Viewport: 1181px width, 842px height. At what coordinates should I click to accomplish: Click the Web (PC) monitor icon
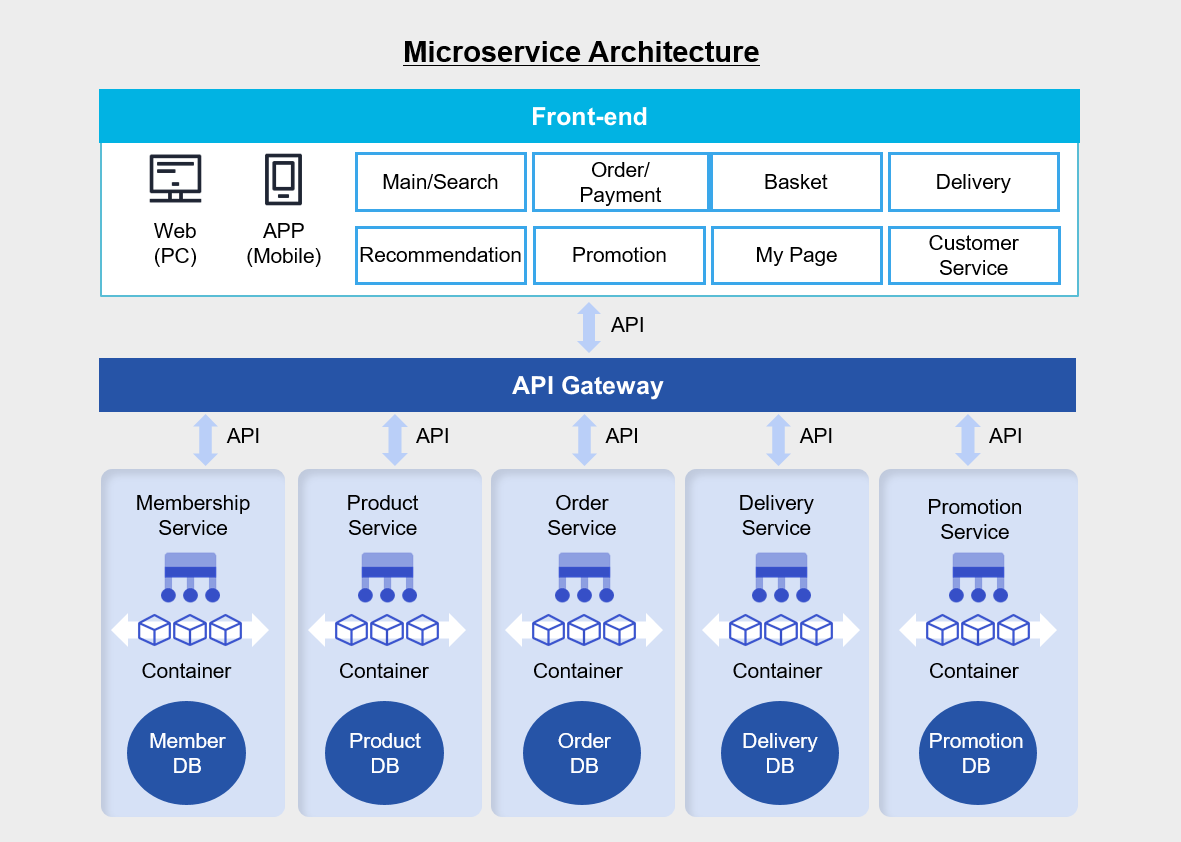(175, 178)
